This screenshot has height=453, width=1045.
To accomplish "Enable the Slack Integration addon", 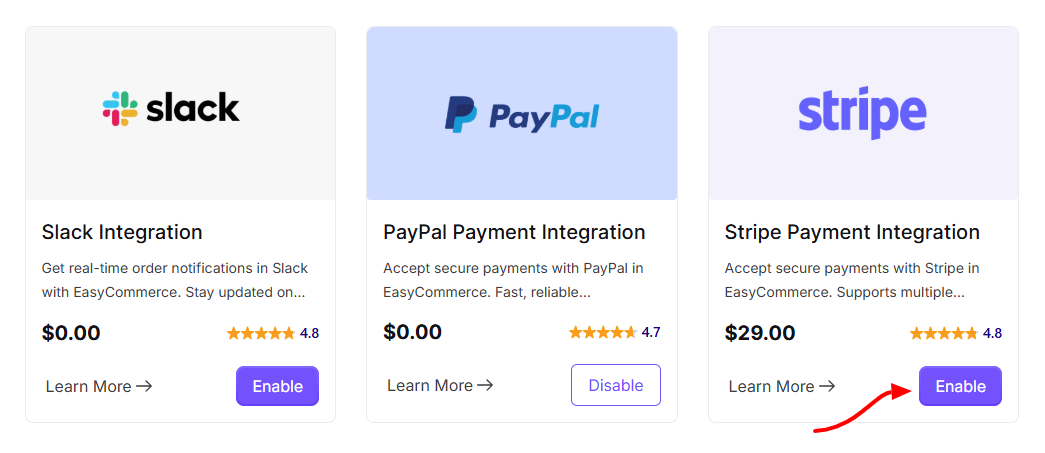I will coord(277,386).
